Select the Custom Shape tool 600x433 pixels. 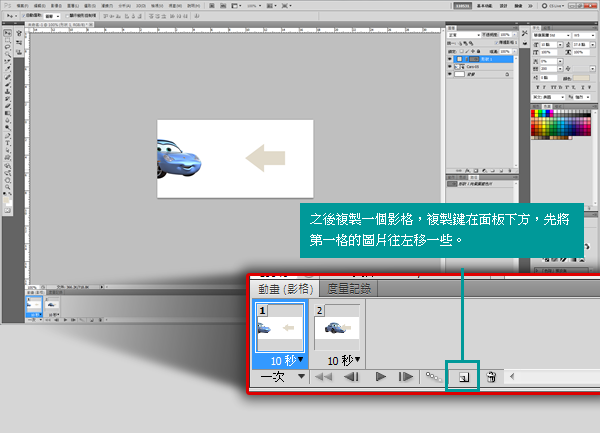(x=7, y=157)
